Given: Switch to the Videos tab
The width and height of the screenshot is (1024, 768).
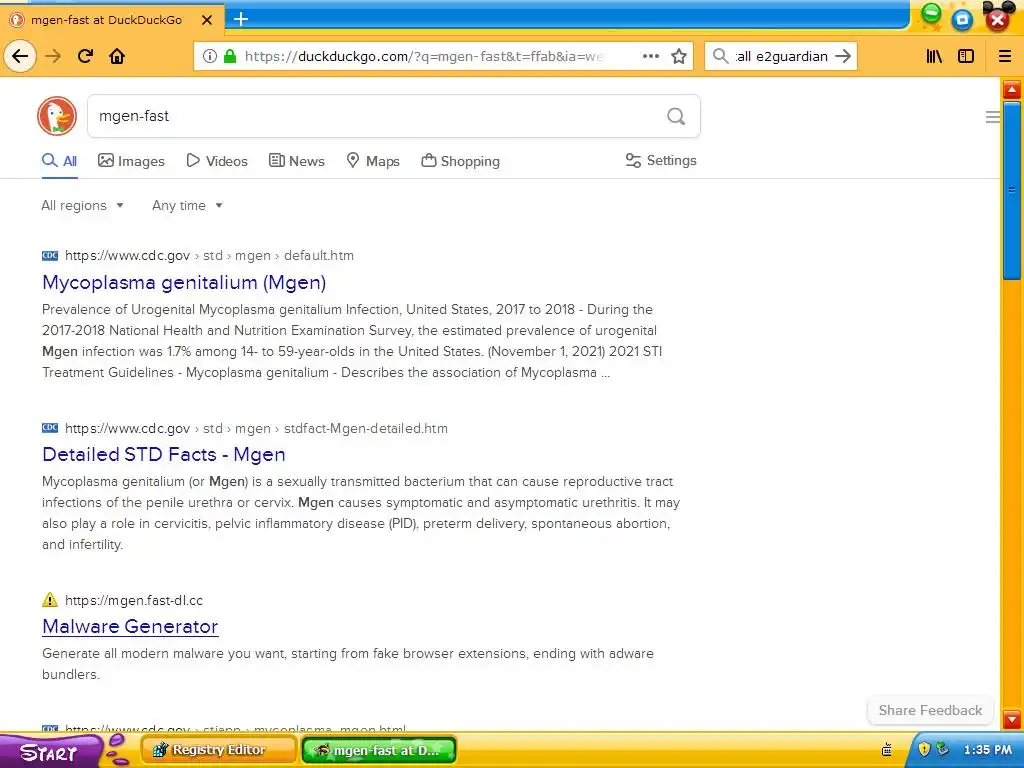Looking at the screenshot, I should point(217,161).
